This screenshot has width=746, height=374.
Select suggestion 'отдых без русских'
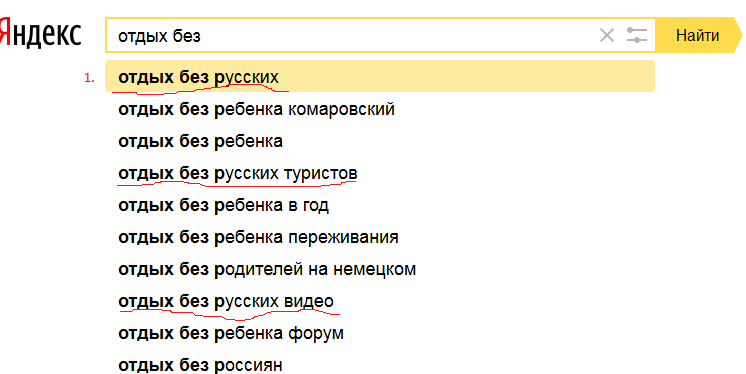point(380,76)
